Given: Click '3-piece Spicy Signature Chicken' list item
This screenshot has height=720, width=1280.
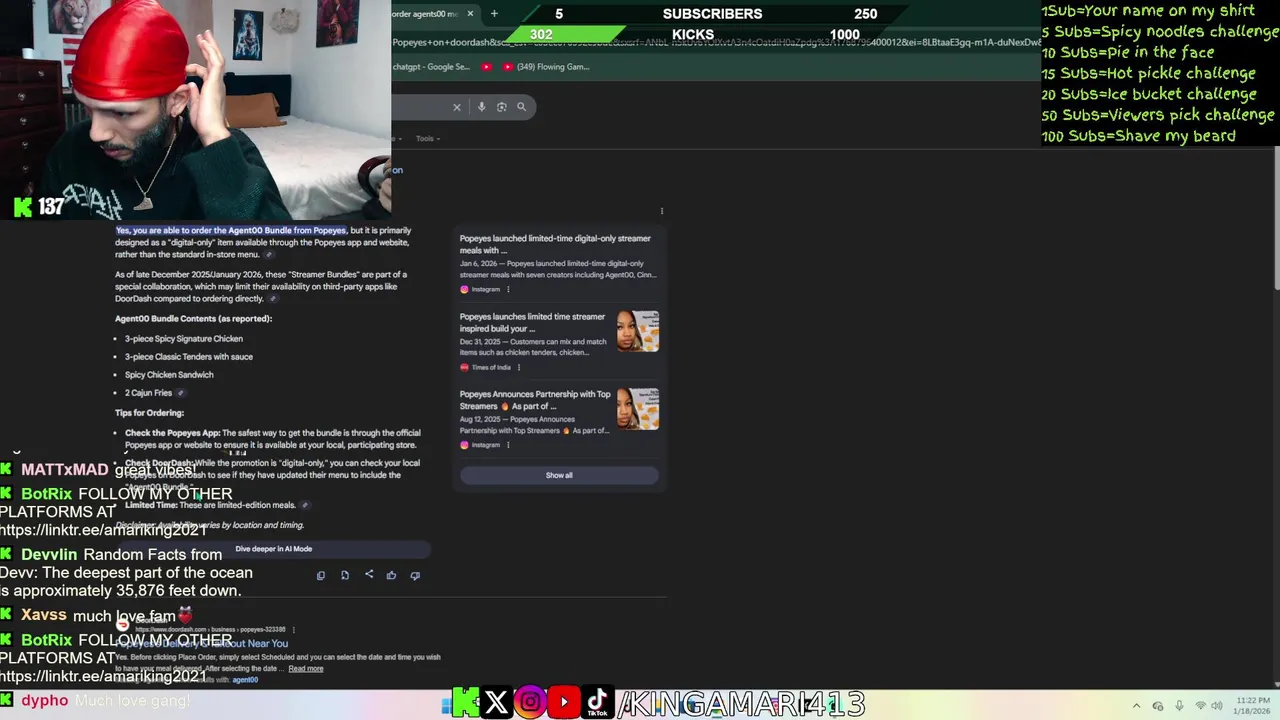Looking at the screenshot, I should tap(184, 339).
